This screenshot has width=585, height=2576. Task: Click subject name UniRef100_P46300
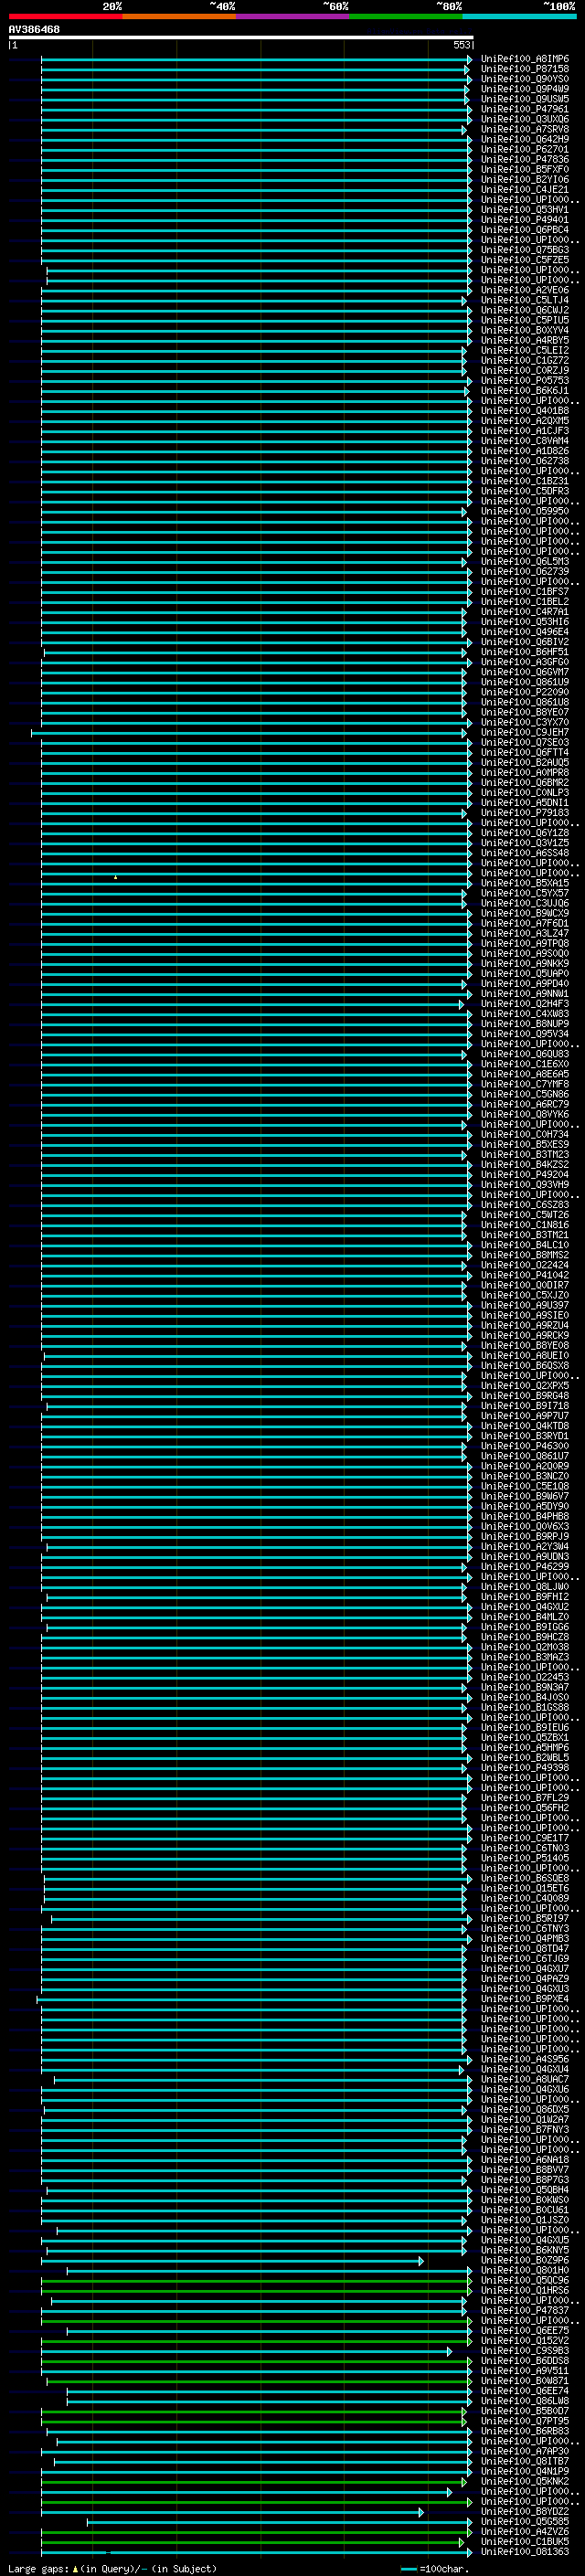(x=525, y=1446)
